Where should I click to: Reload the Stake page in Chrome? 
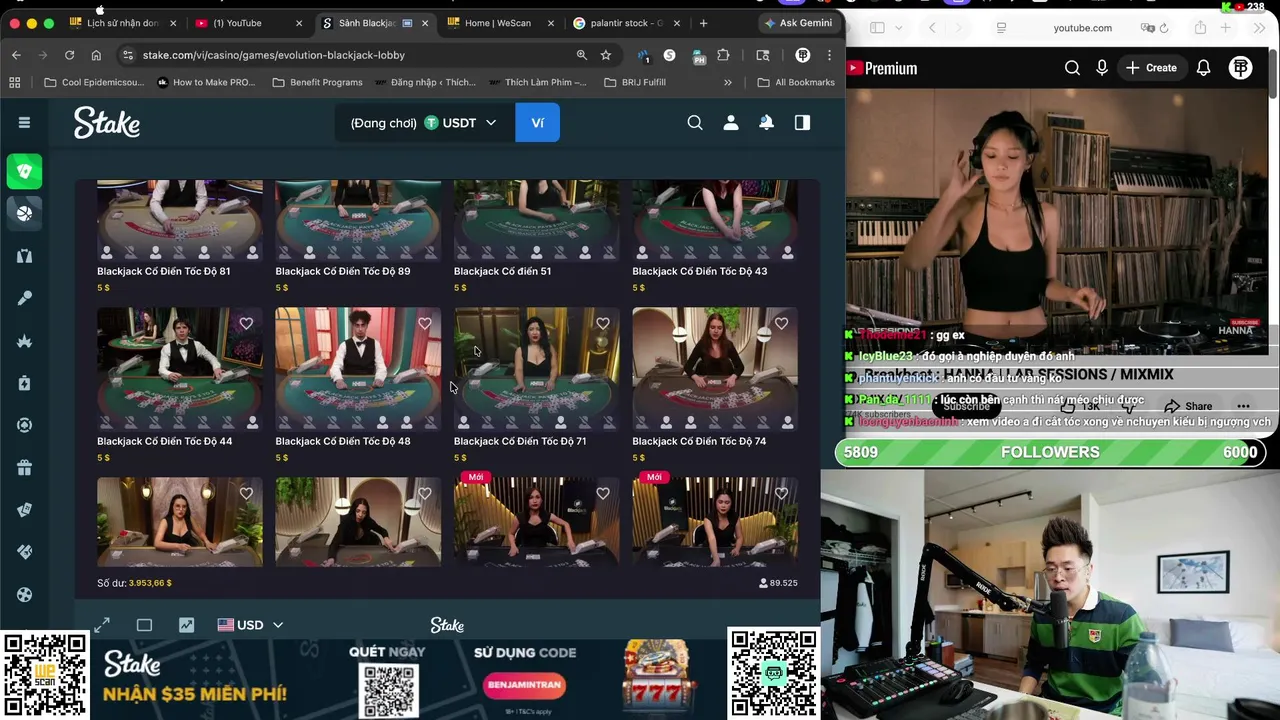69,55
